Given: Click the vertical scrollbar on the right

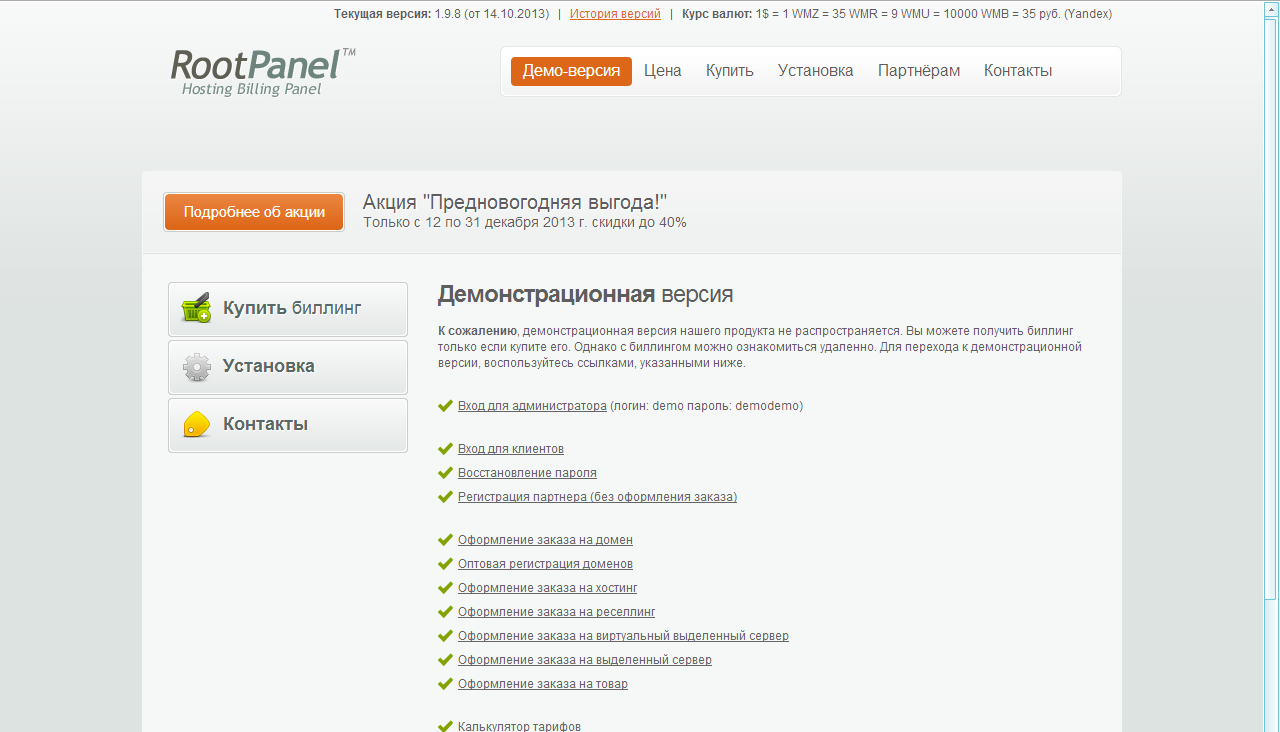Looking at the screenshot, I should click(1271, 300).
